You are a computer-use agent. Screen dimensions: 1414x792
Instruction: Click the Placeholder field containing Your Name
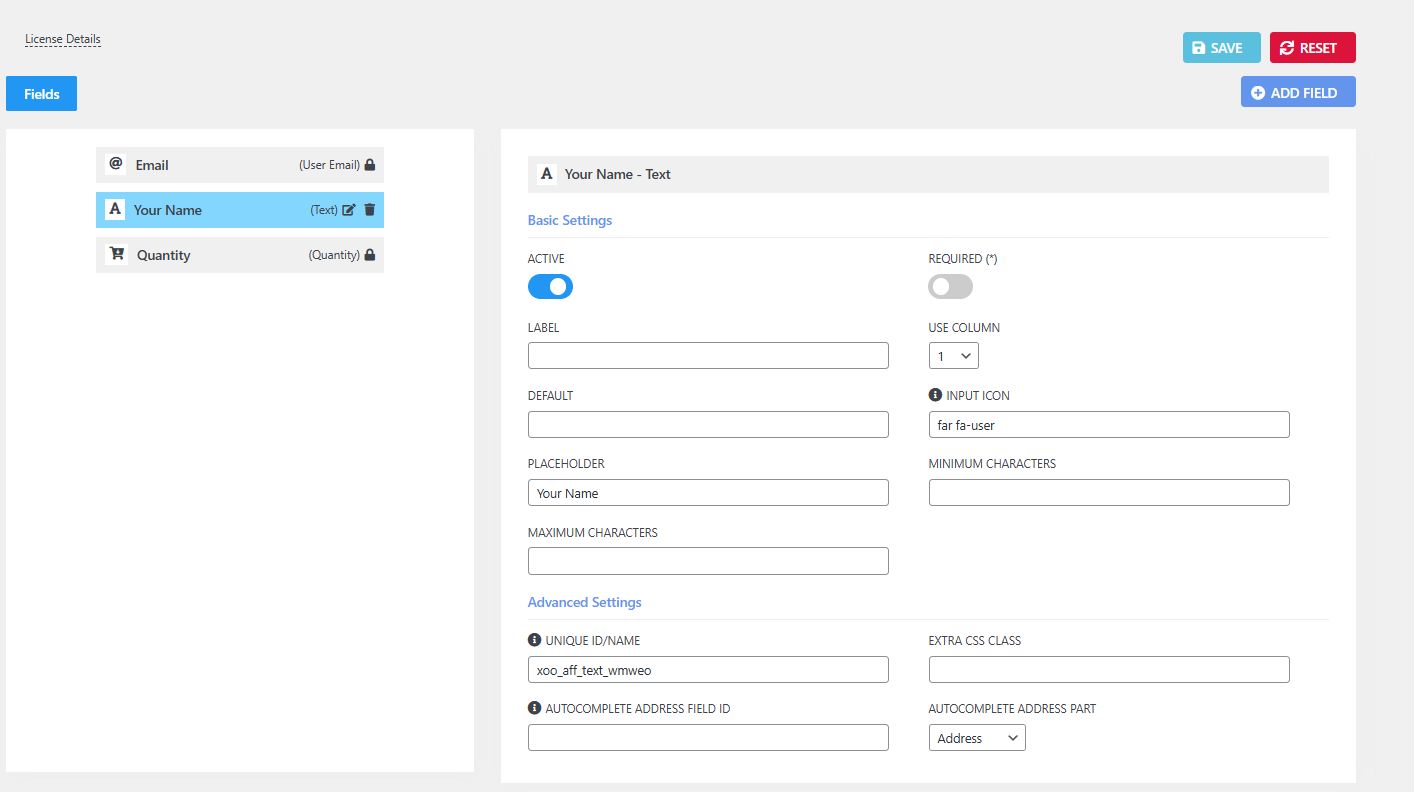click(708, 493)
